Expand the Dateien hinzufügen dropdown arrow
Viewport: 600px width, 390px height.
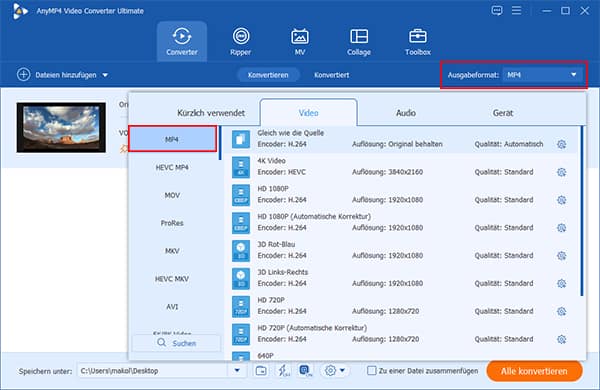pos(105,75)
